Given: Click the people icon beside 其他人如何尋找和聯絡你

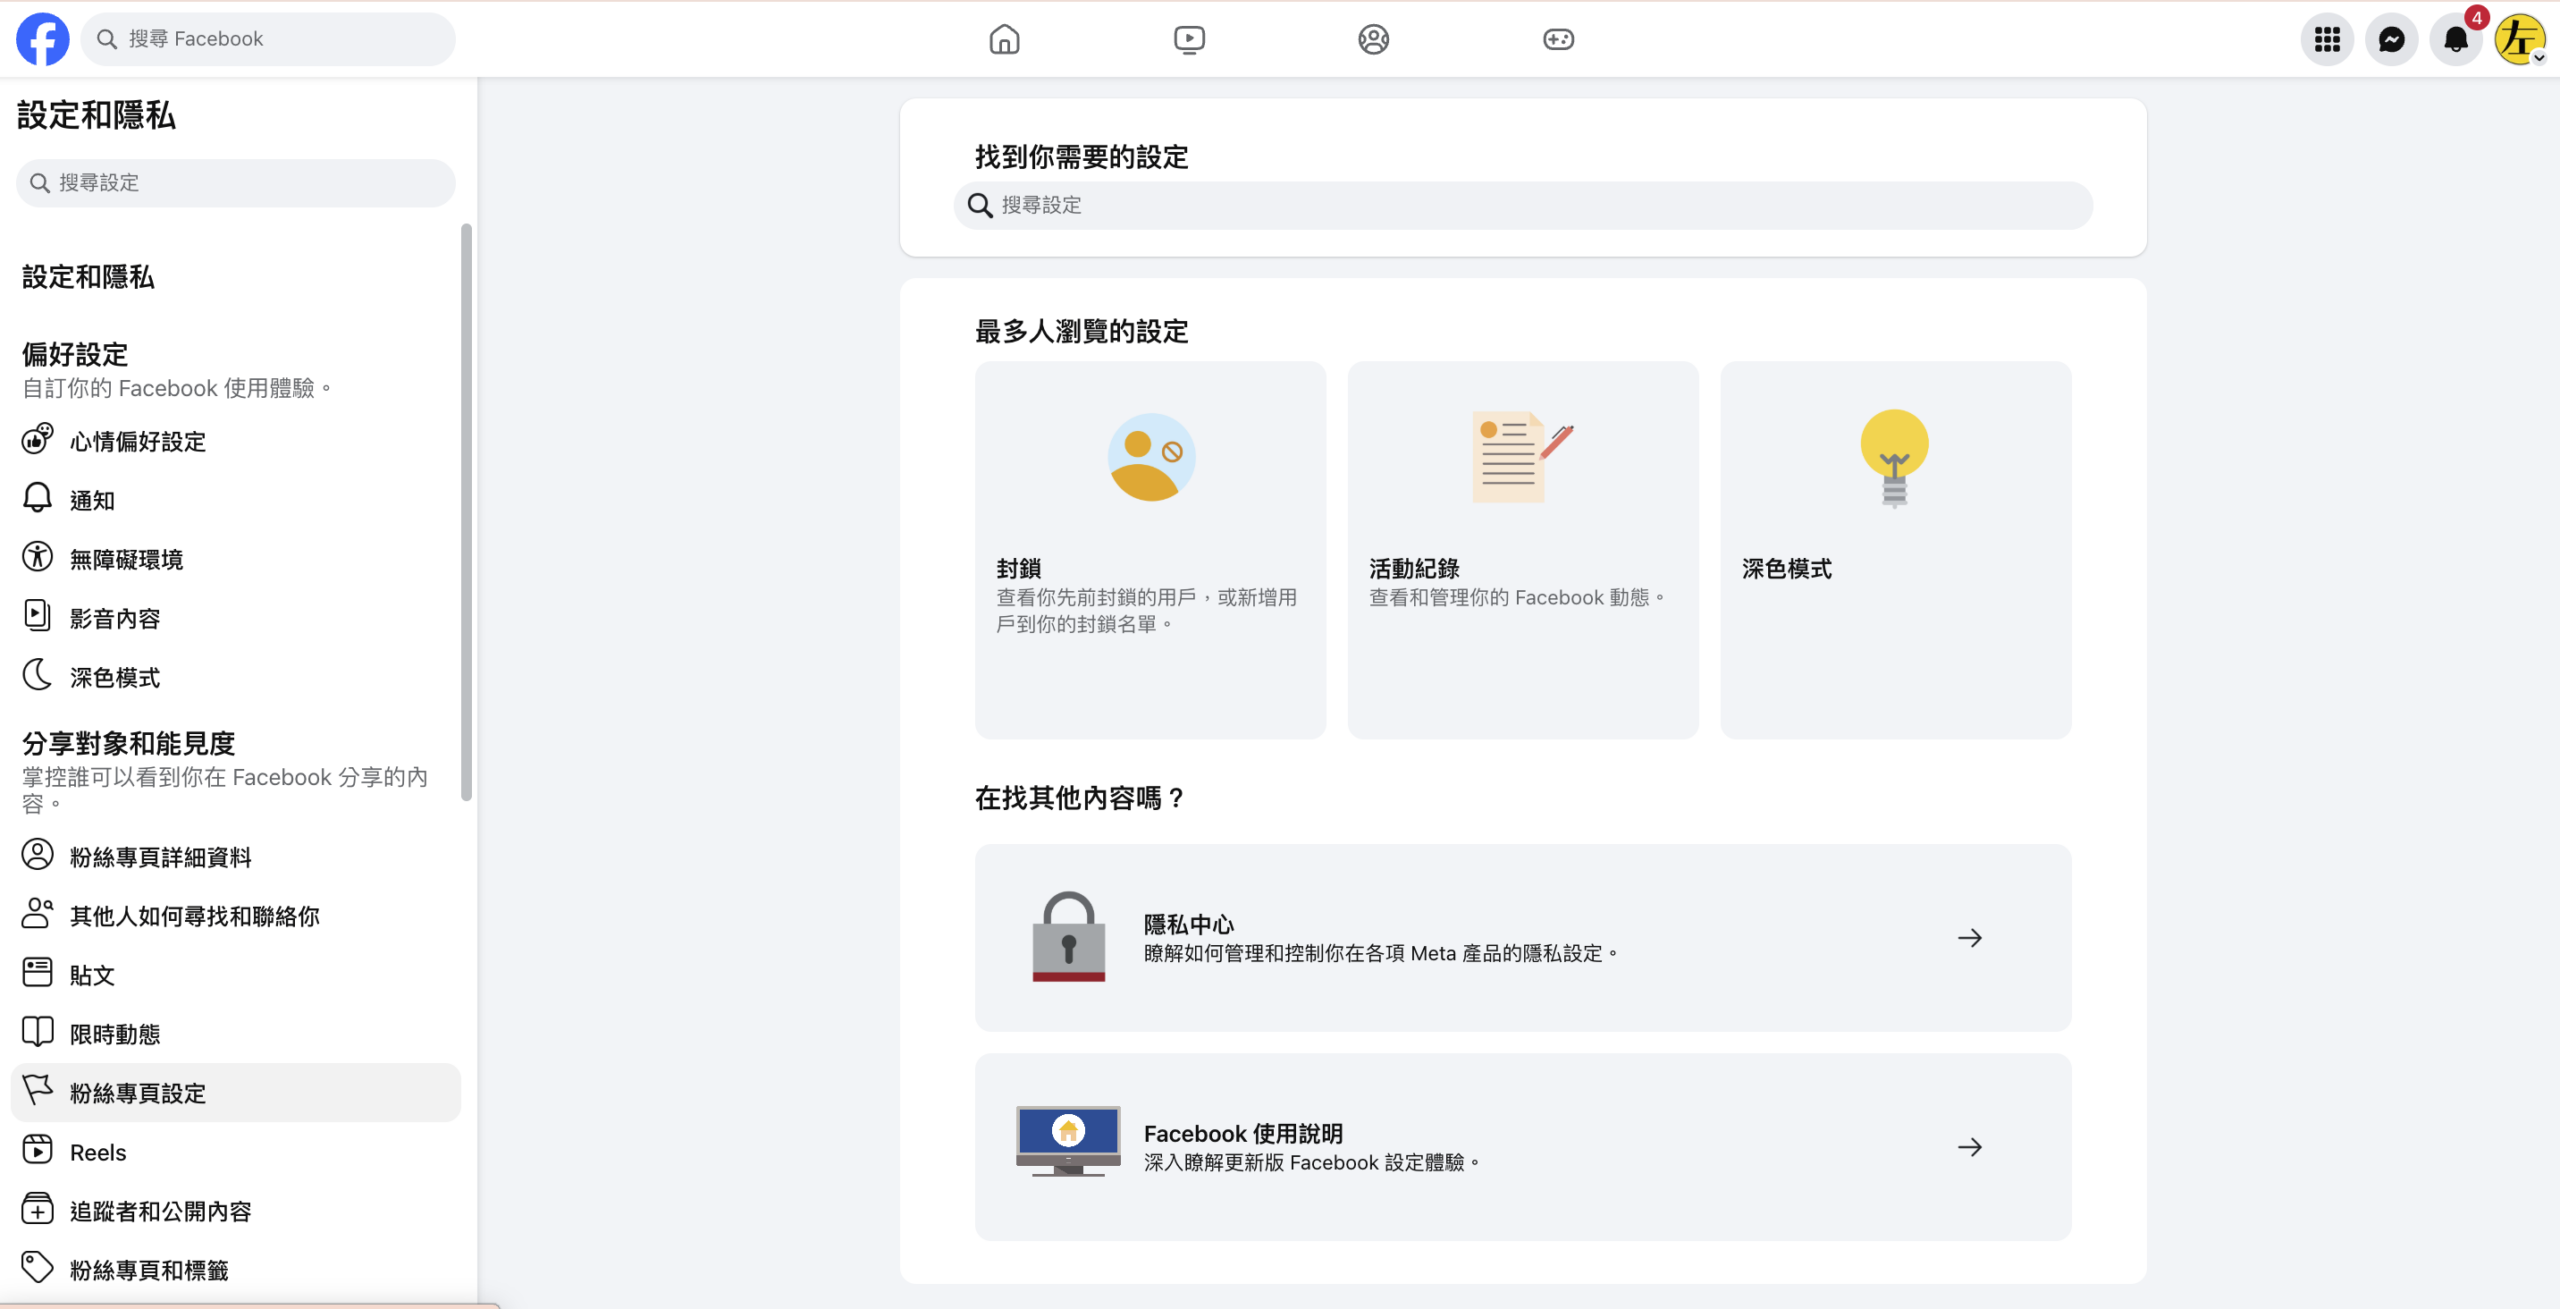Looking at the screenshot, I should point(38,913).
